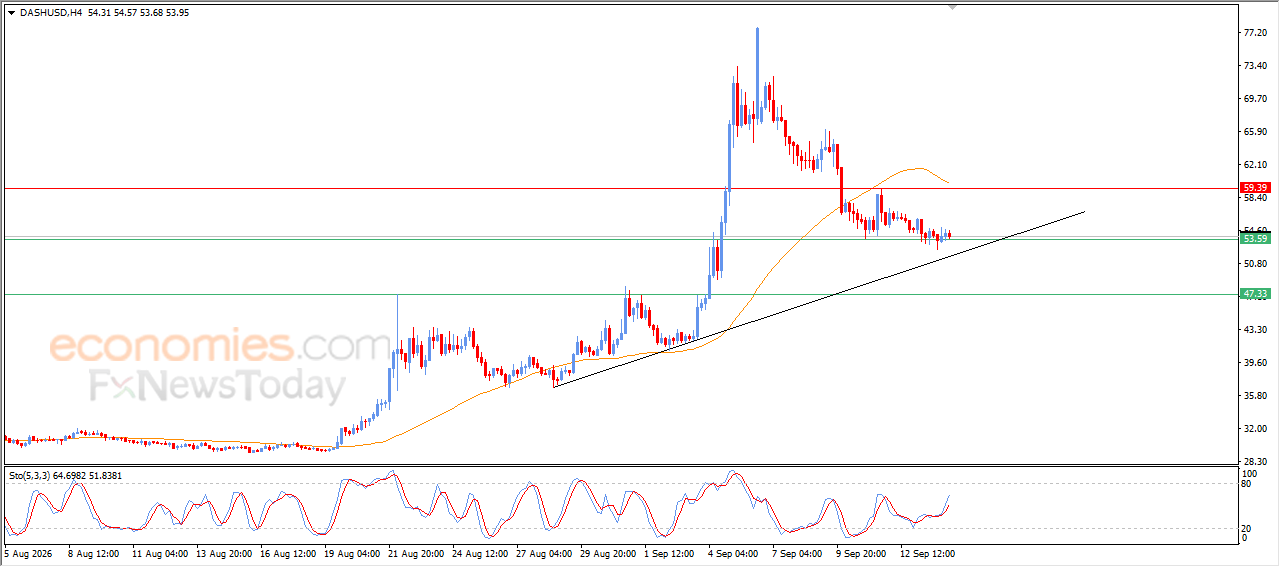This screenshot has height=567, width=1280.
Task: Click the 65.90 price axis value
Action: (1255, 132)
